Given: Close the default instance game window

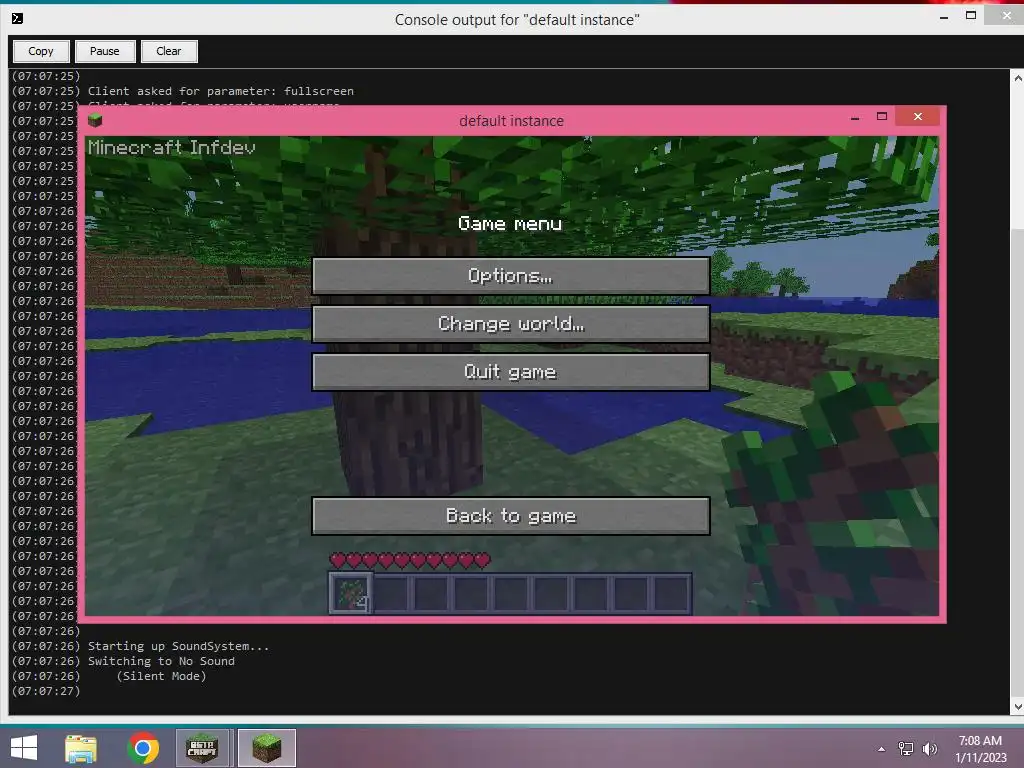Looking at the screenshot, I should (x=918, y=116).
